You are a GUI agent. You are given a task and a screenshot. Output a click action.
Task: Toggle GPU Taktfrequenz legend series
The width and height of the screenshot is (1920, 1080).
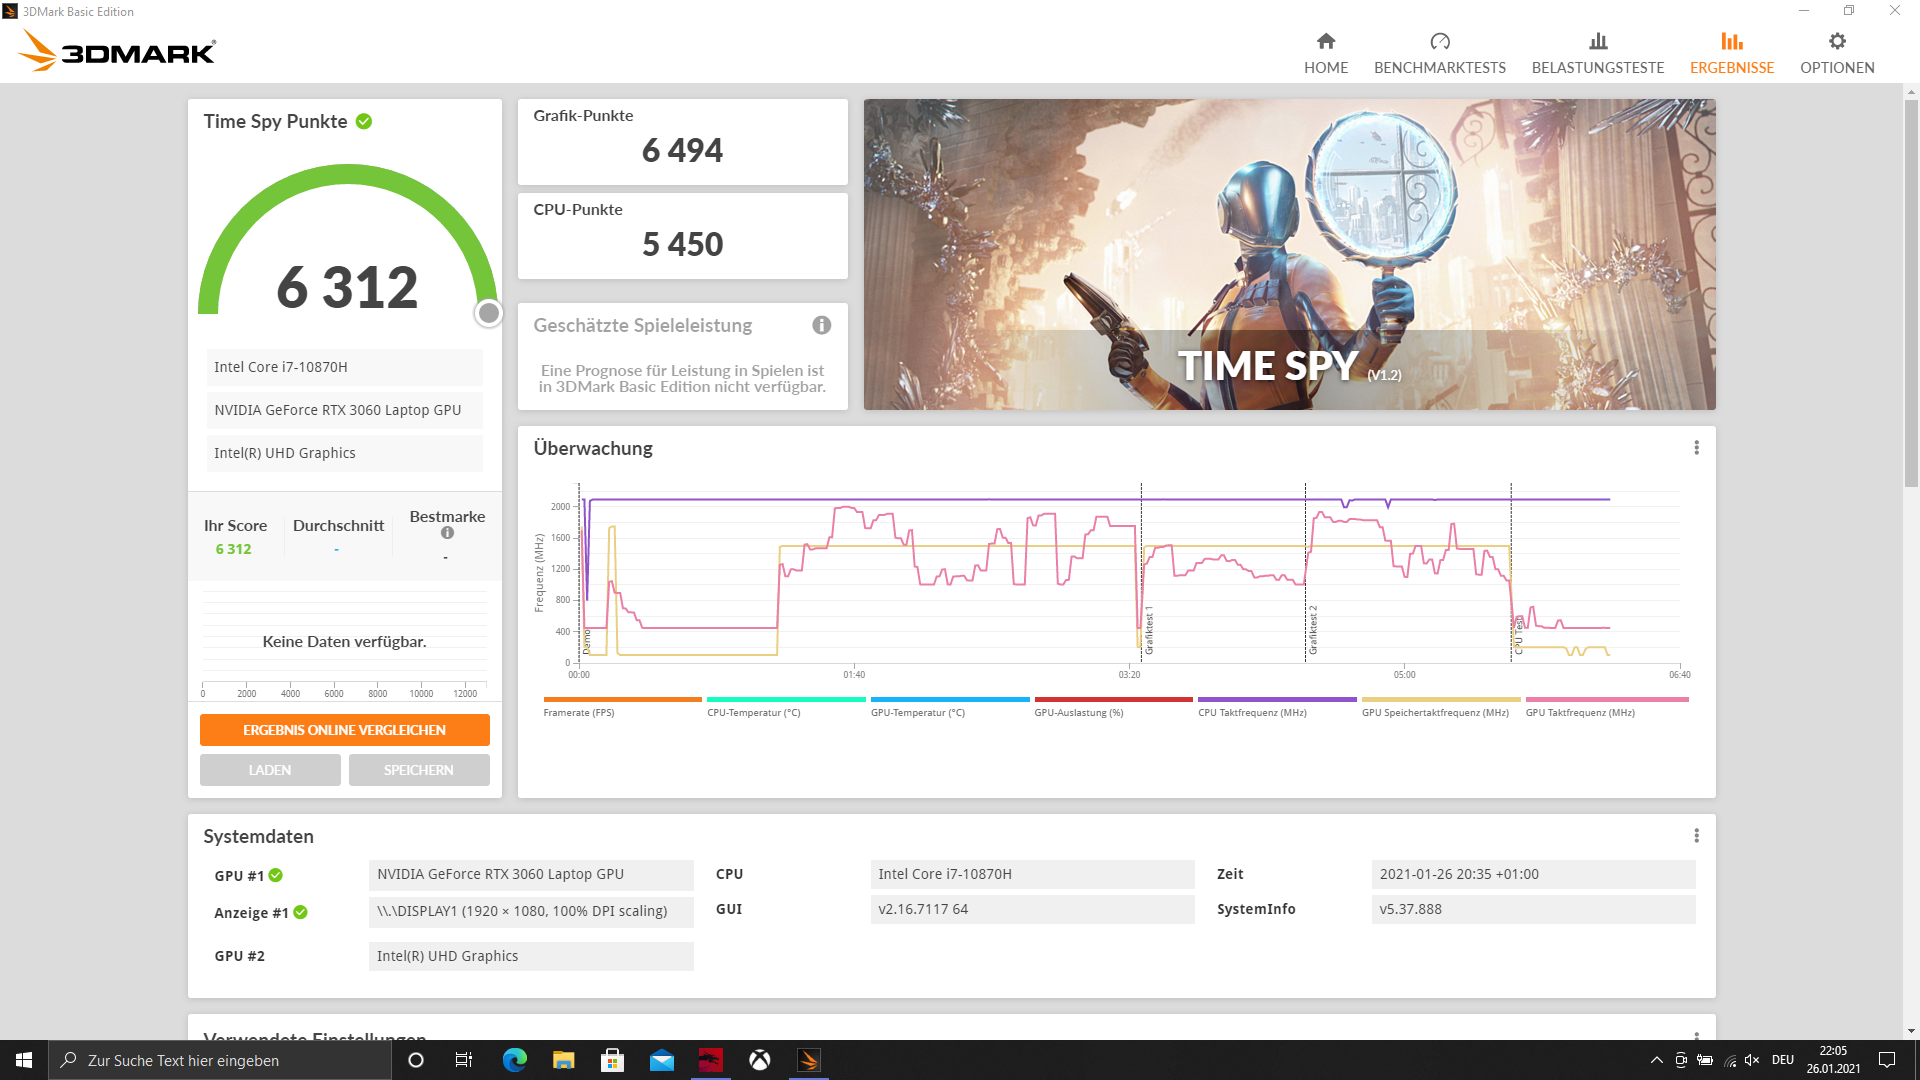1579,713
